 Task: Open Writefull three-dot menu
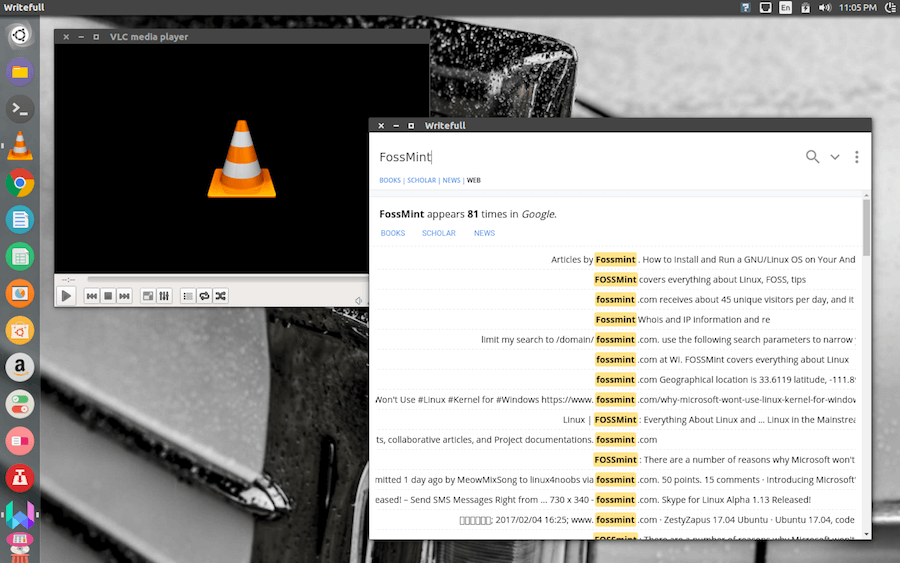pos(856,157)
